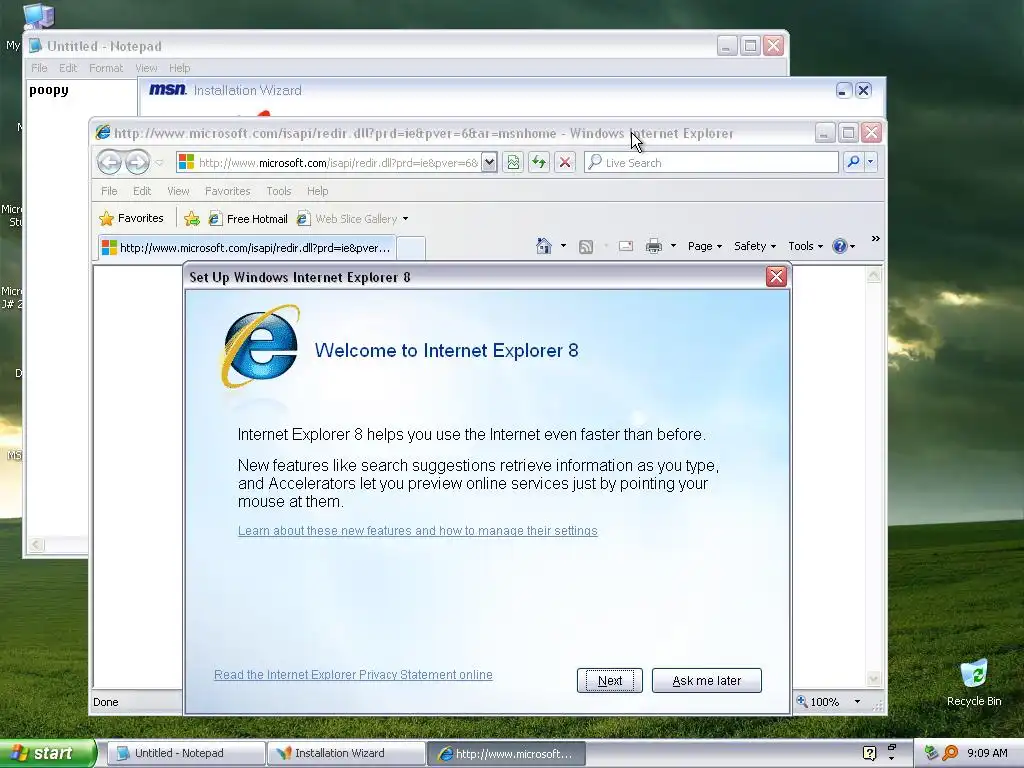Open the Tools menu in IE menu bar
The height and width of the screenshot is (768, 1024).
click(278, 191)
